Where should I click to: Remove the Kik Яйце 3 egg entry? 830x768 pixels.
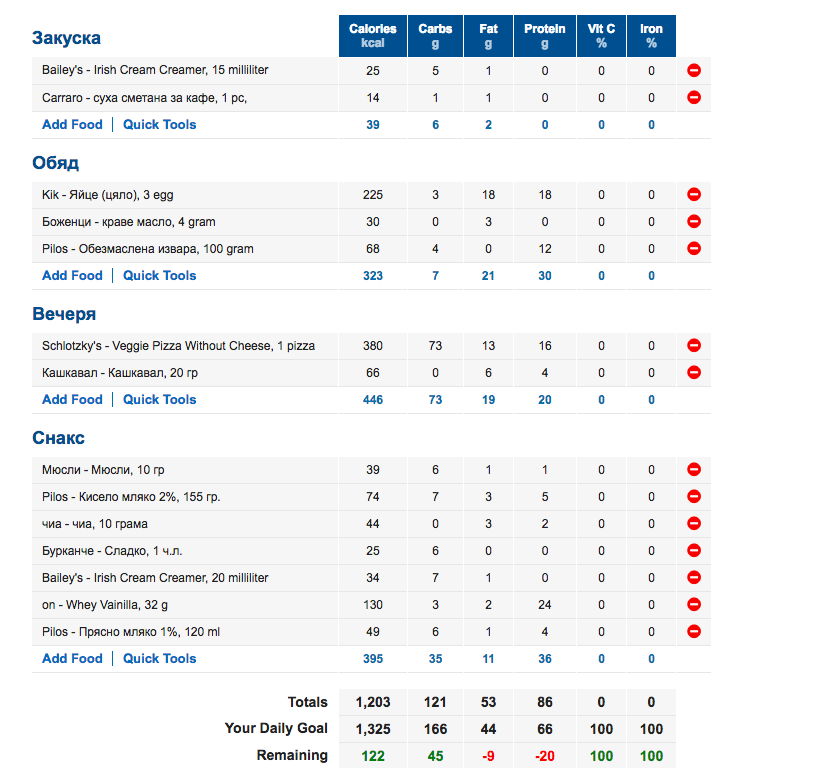(x=694, y=195)
